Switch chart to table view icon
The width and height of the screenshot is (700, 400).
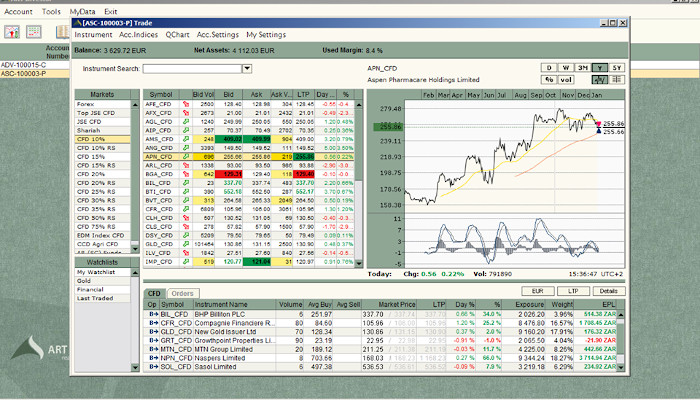tap(615, 79)
